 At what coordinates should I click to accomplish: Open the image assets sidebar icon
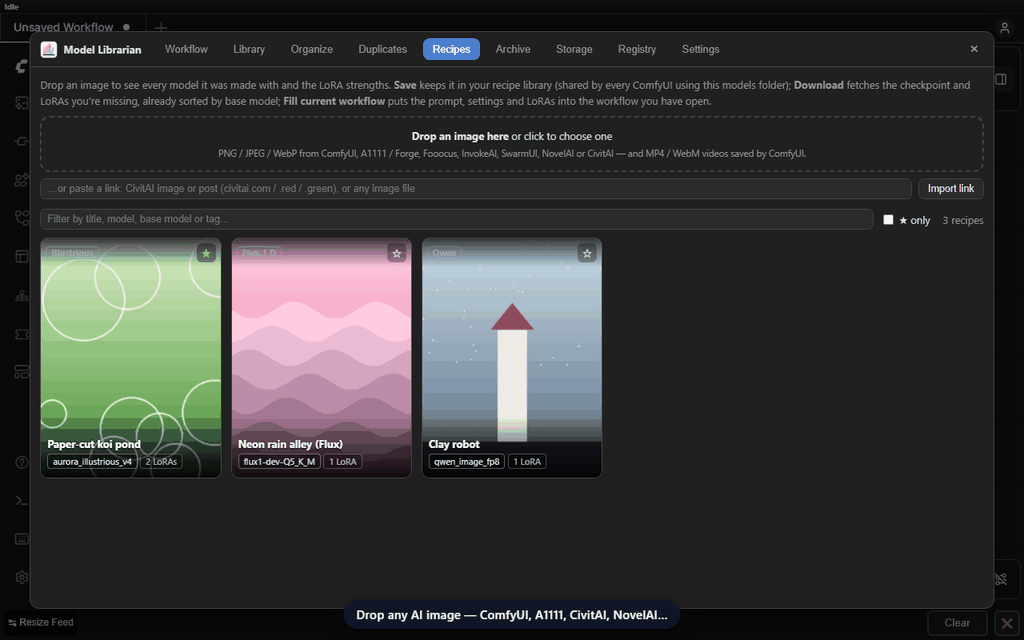pyautogui.click(x=22, y=103)
